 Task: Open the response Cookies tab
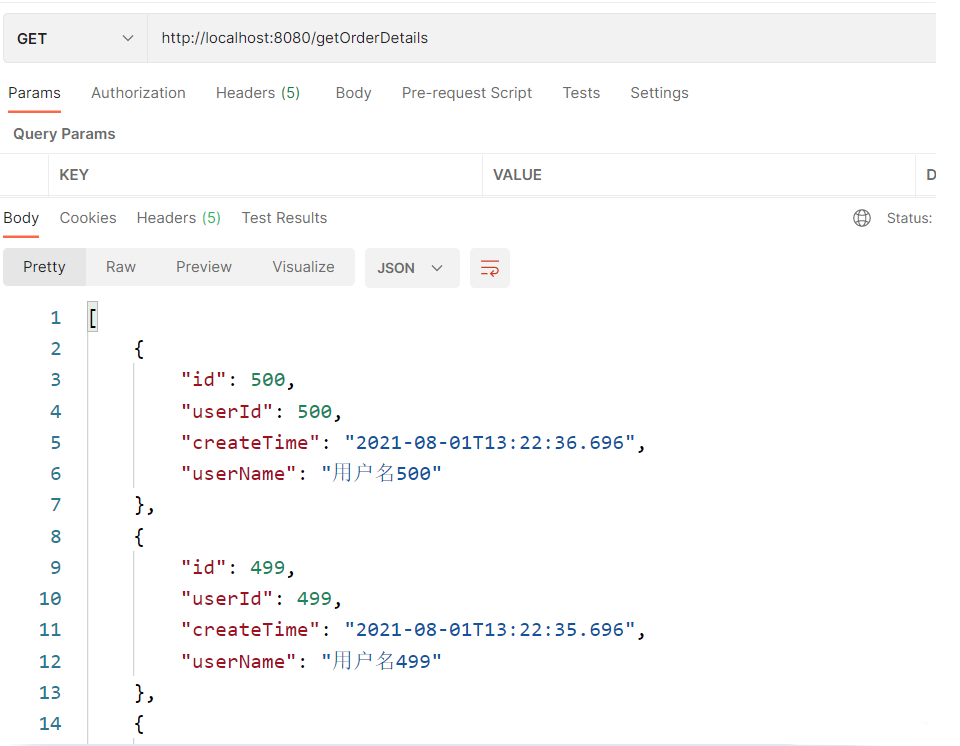point(88,218)
